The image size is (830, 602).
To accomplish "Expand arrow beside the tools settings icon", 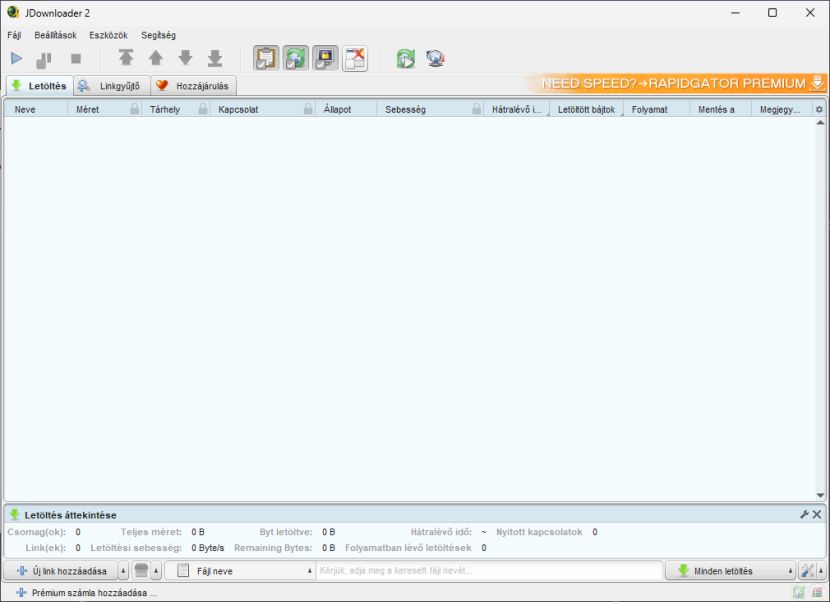I will [x=821, y=571].
